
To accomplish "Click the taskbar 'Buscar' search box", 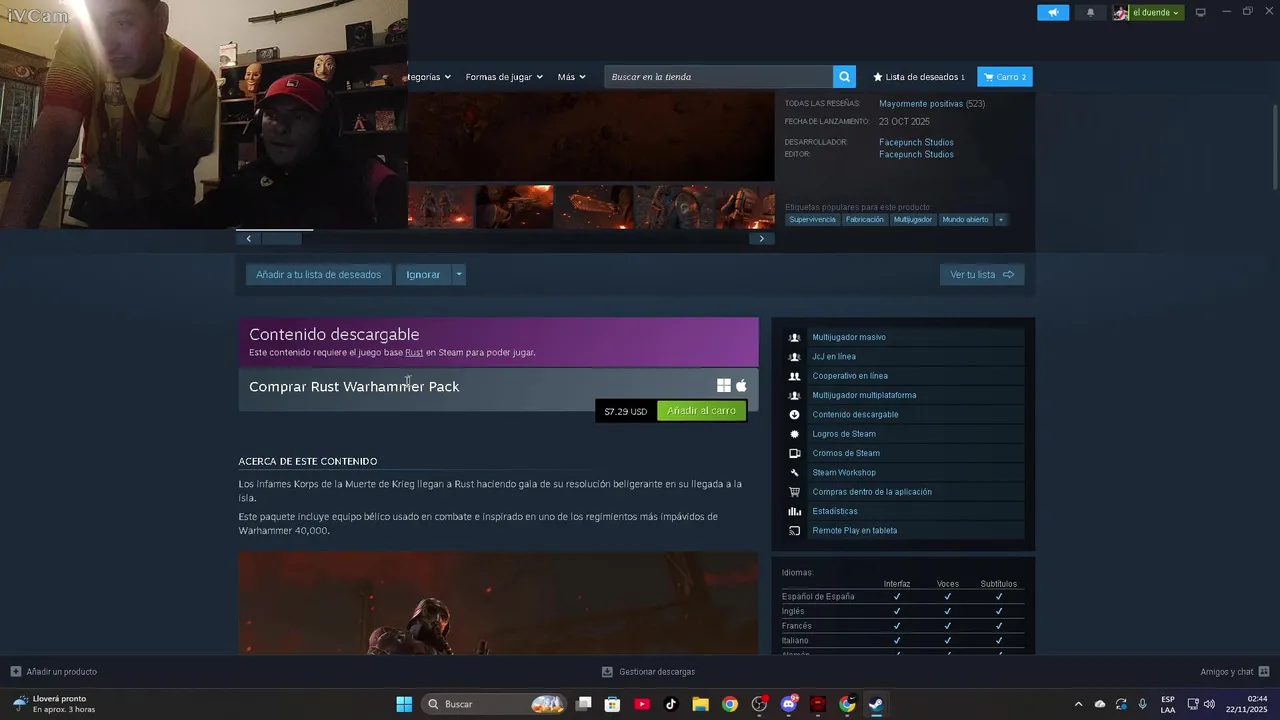I will click(x=495, y=704).
